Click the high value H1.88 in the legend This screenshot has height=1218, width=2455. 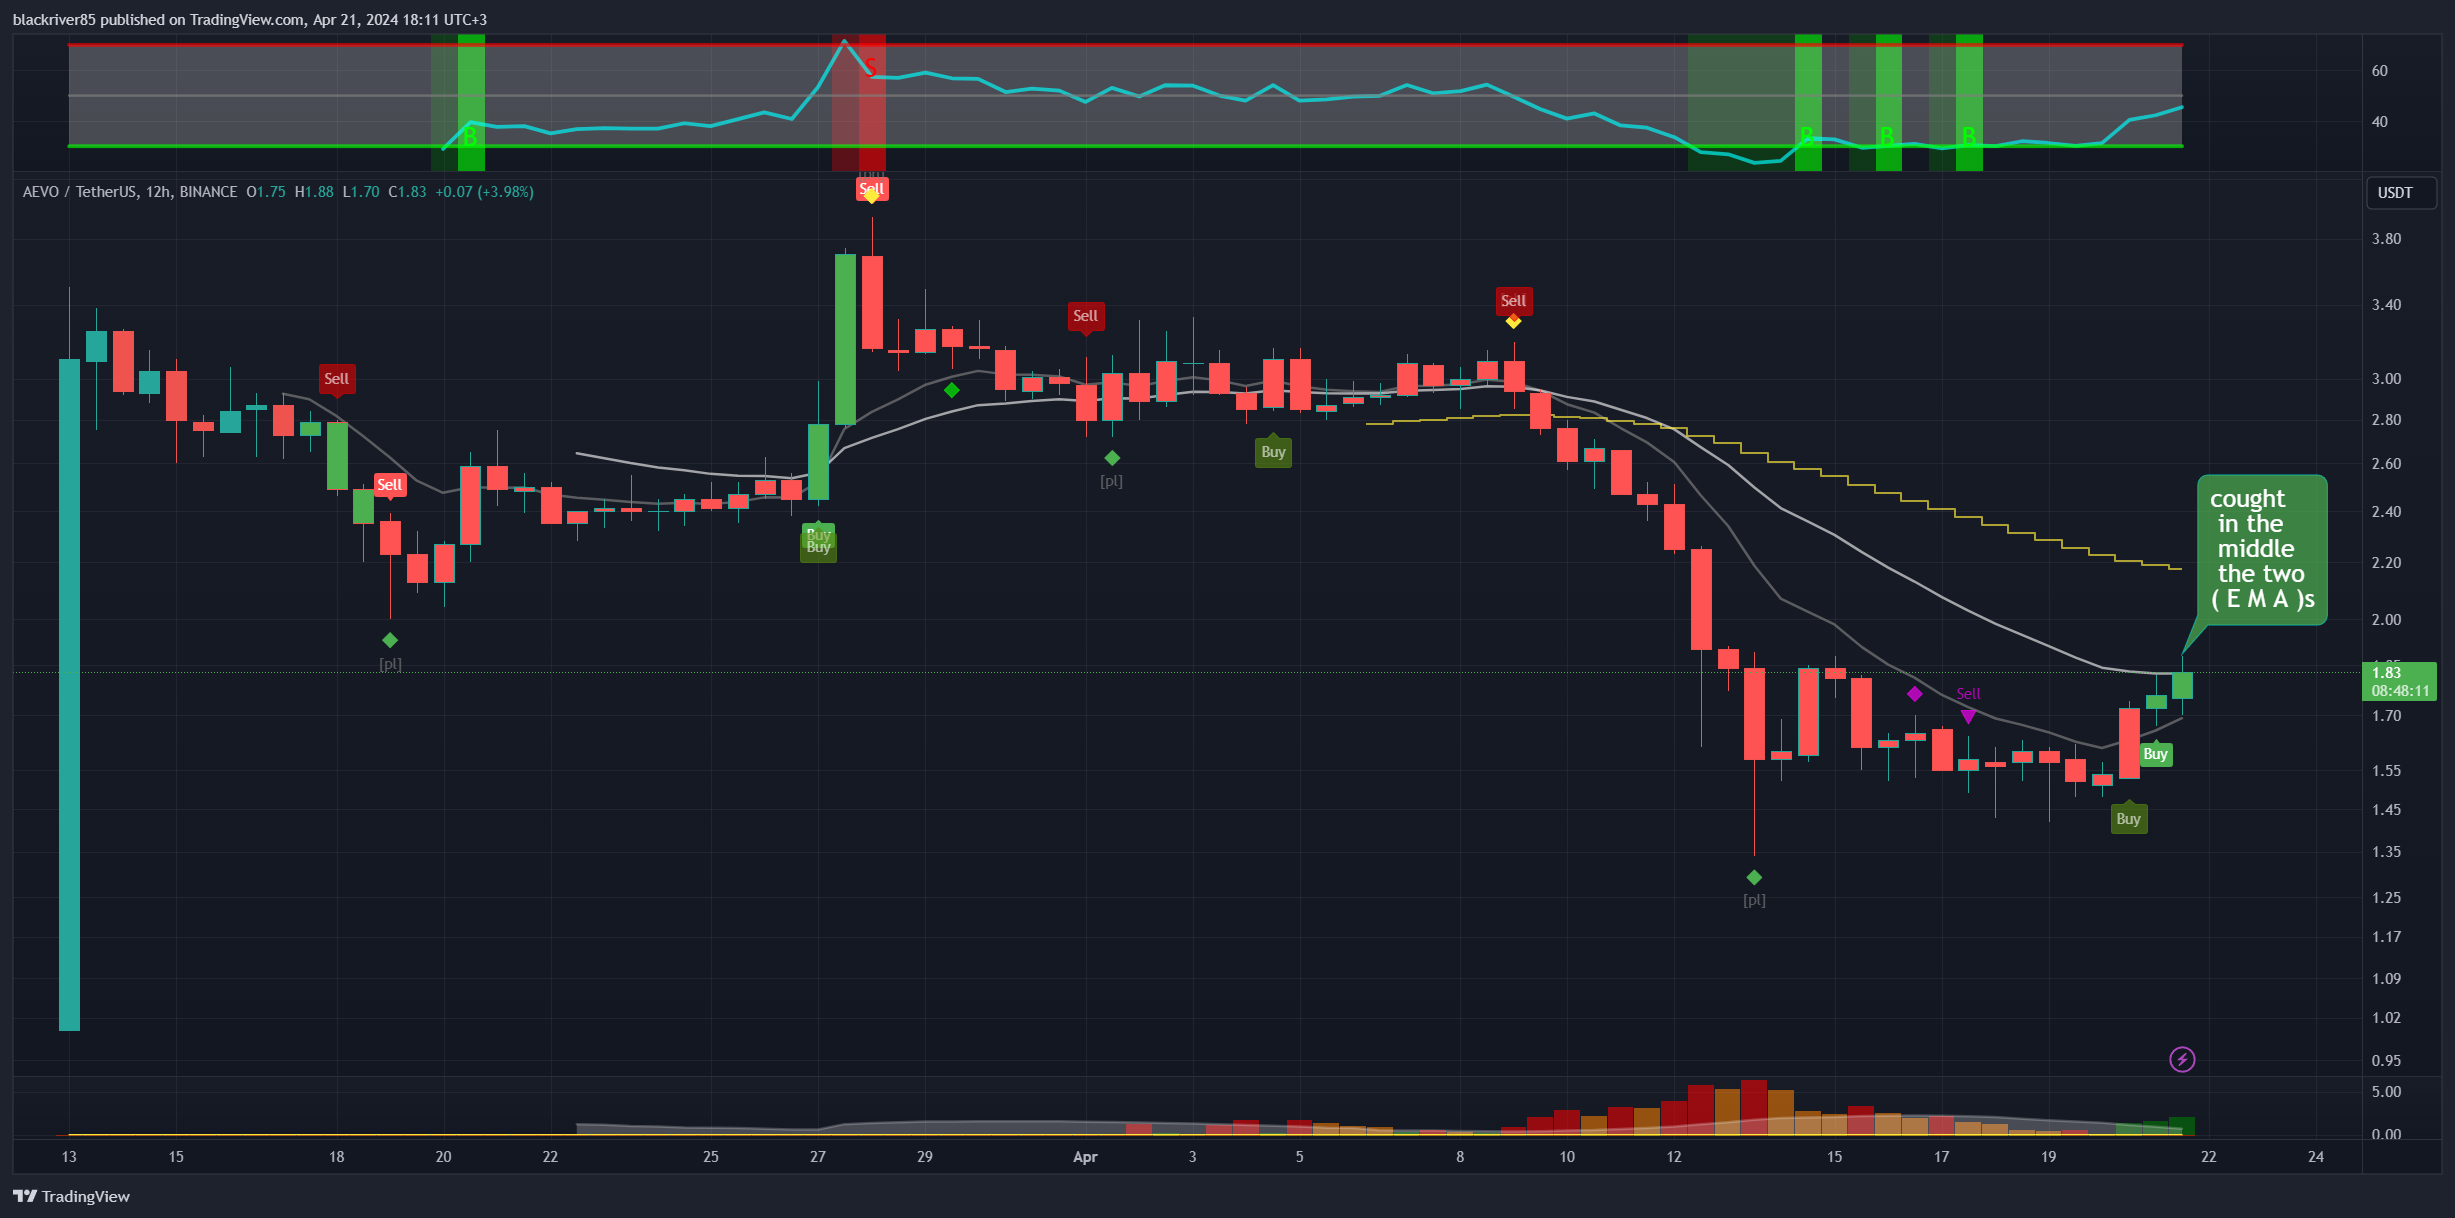coord(314,192)
